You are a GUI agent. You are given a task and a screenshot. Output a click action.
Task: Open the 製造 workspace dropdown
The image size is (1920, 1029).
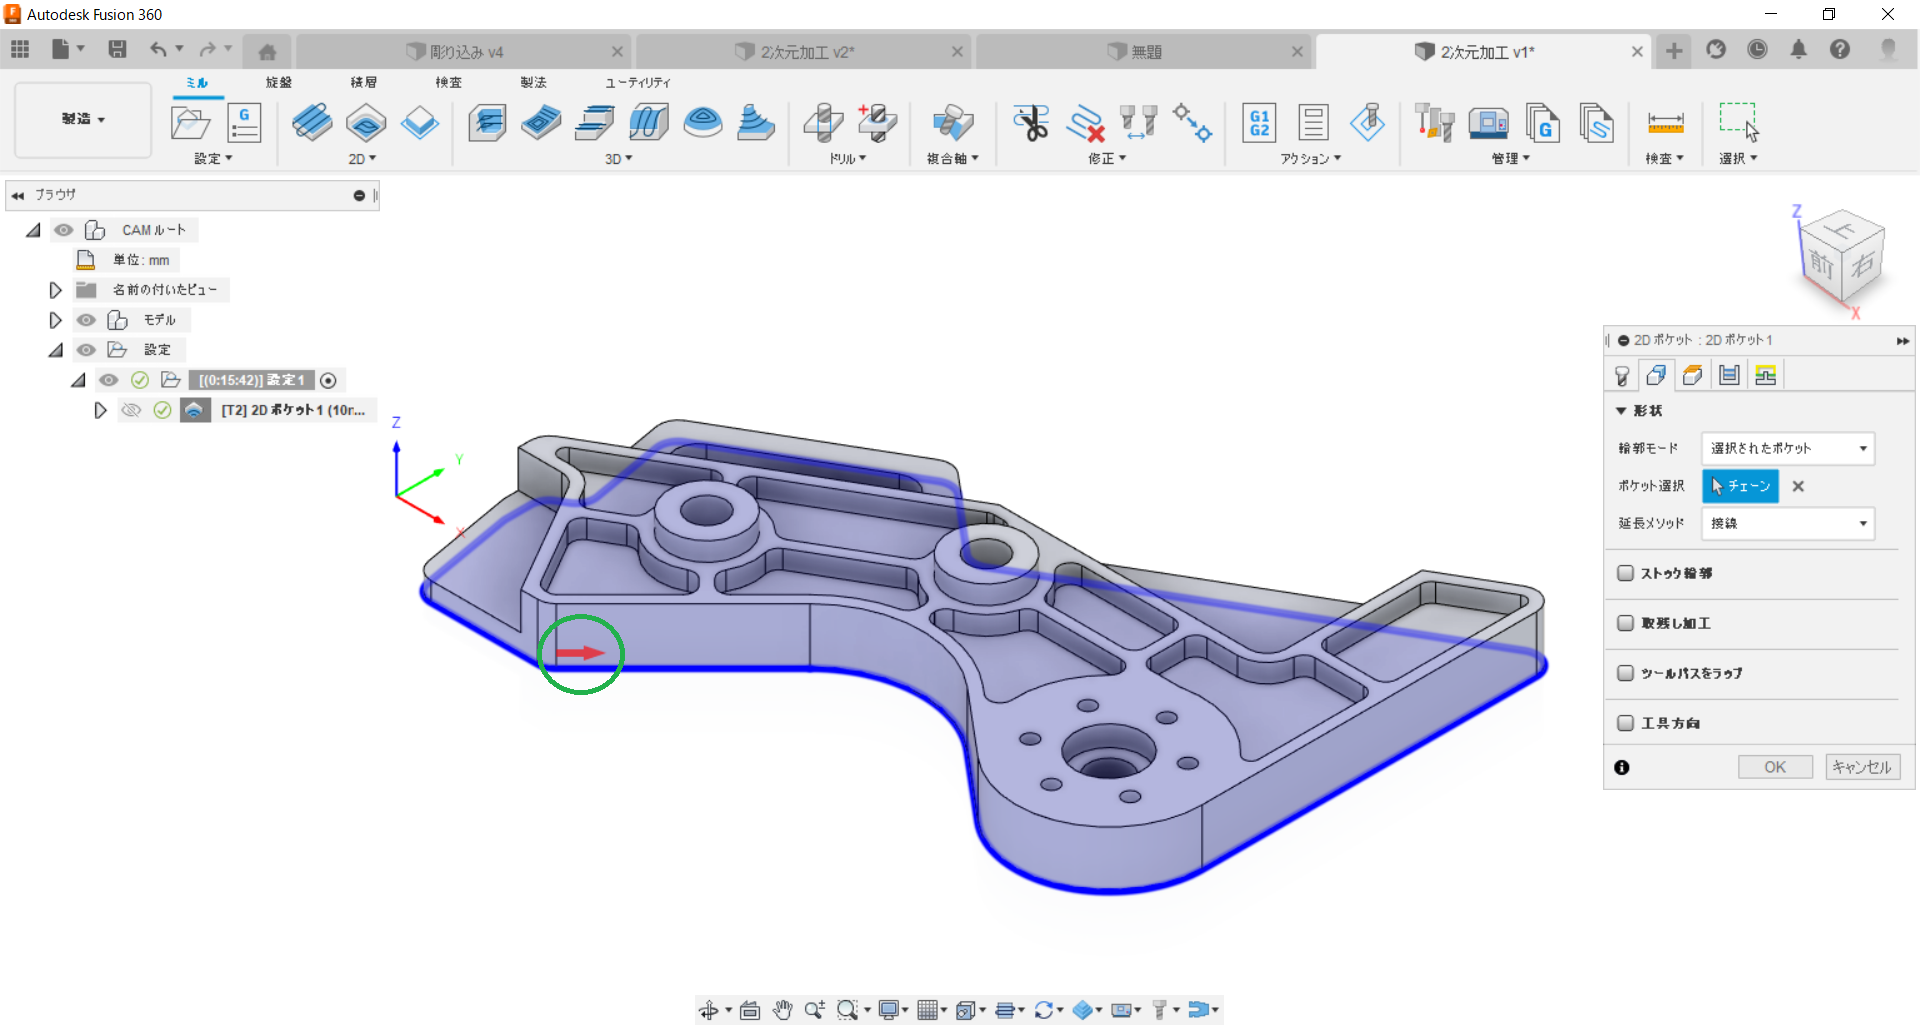point(83,119)
